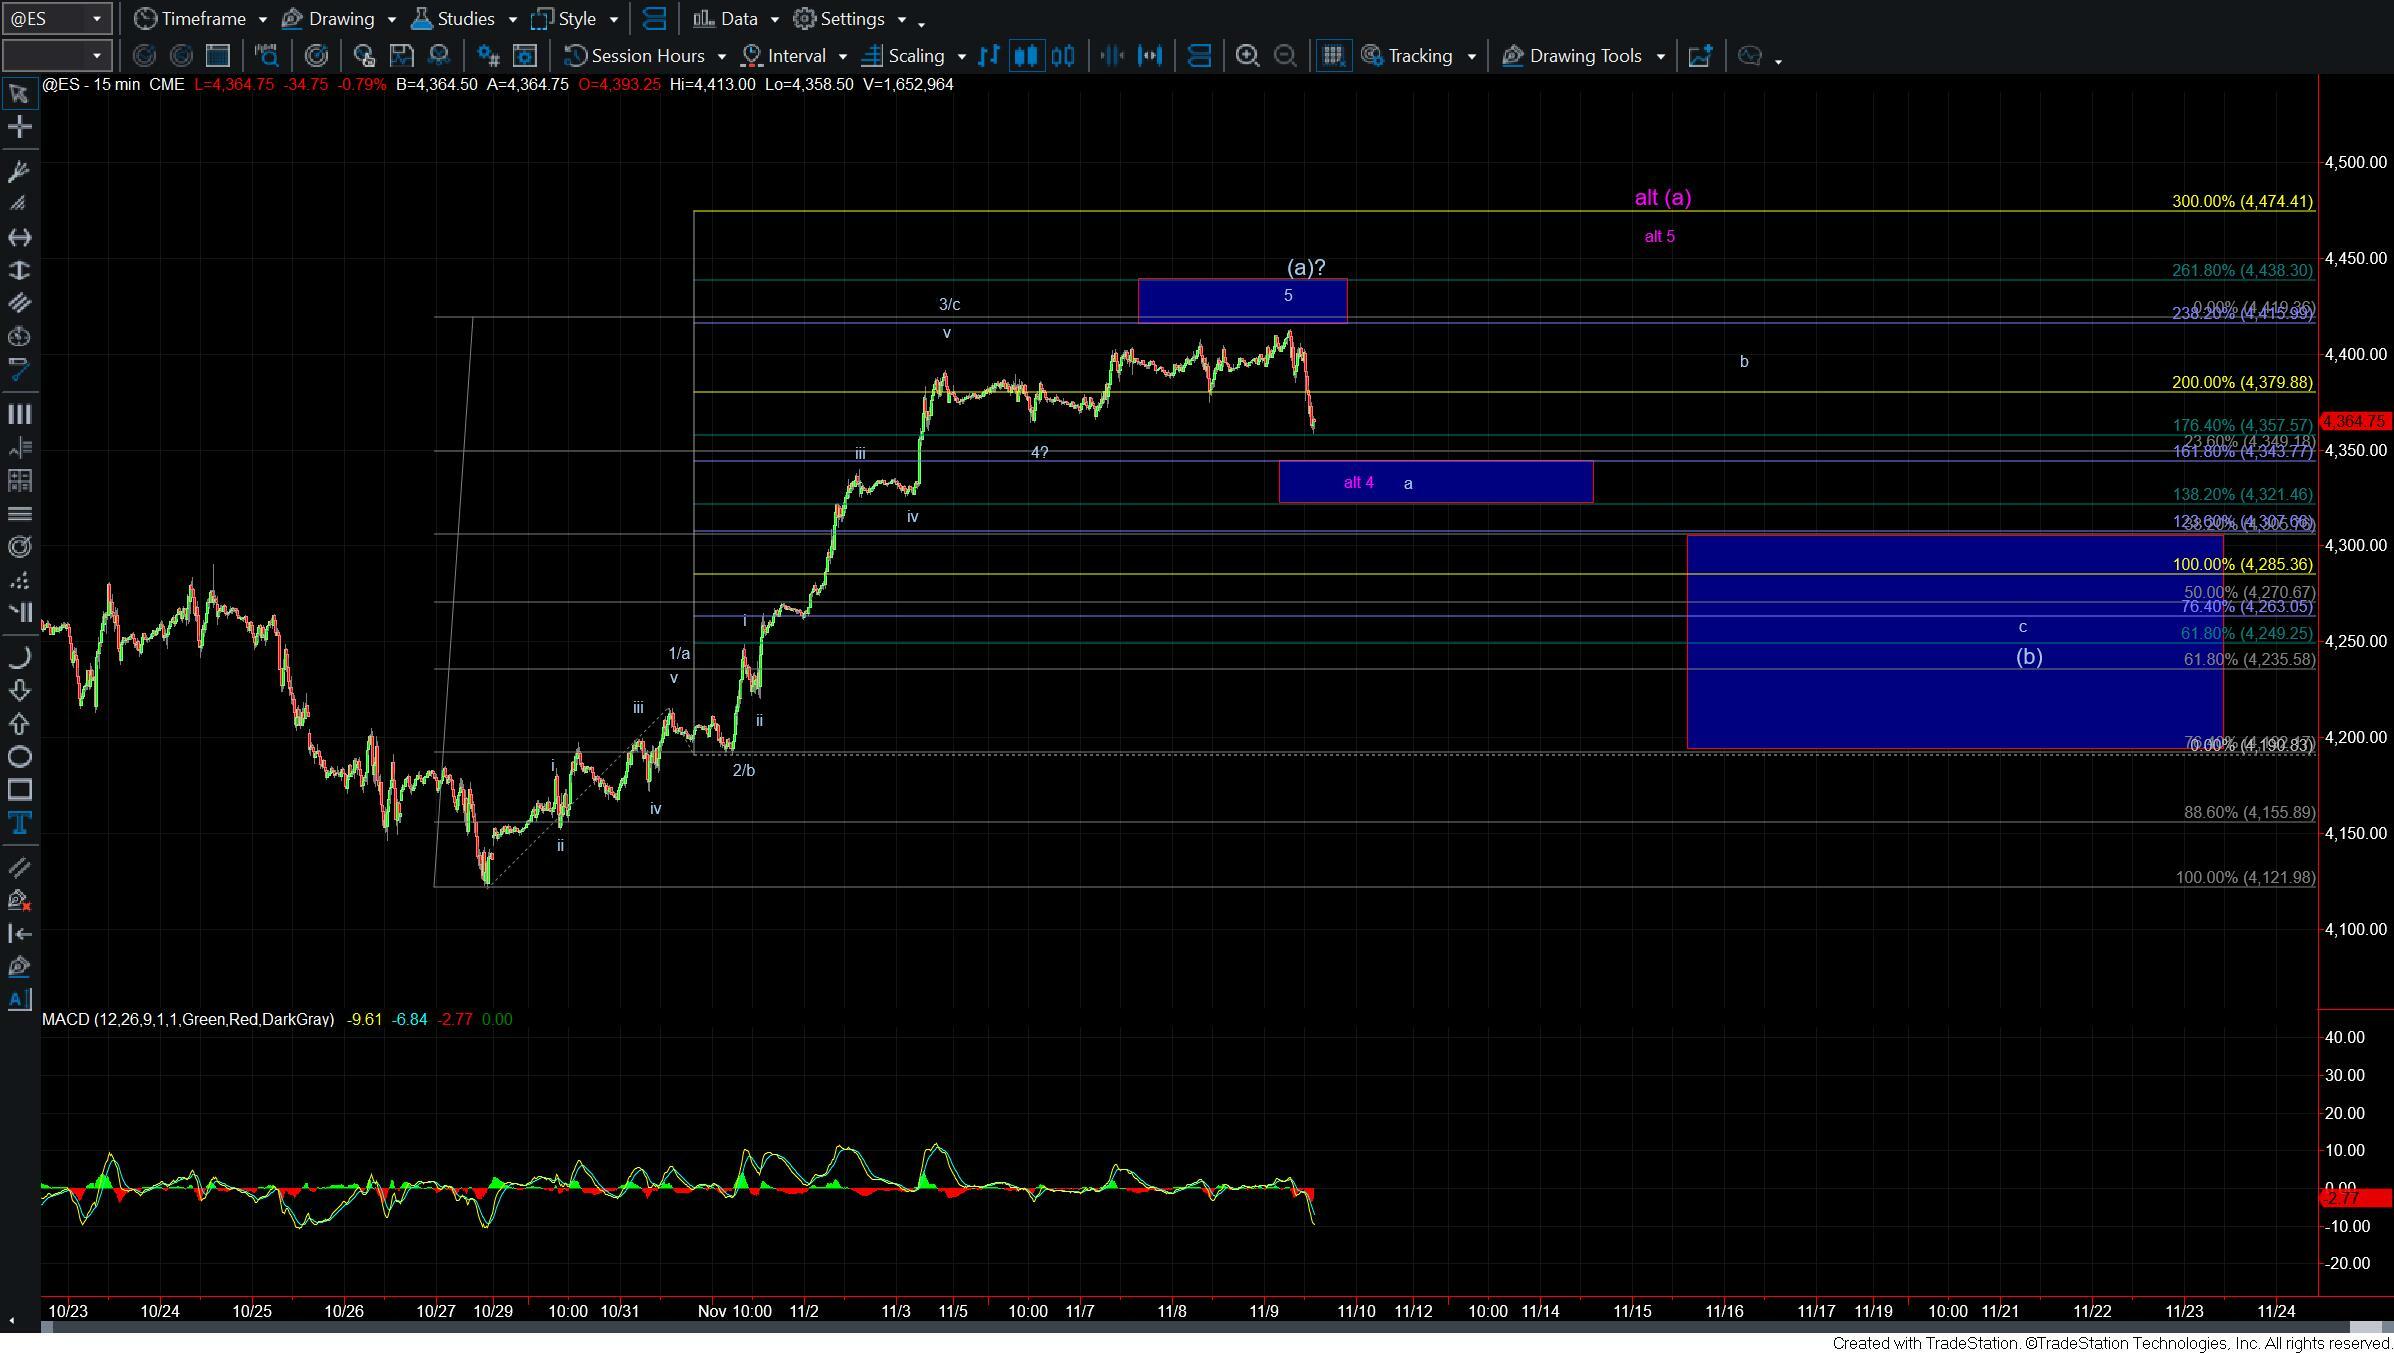2394x1353 pixels.
Task: Expand the Session Hours dropdown
Action: (x=721, y=57)
